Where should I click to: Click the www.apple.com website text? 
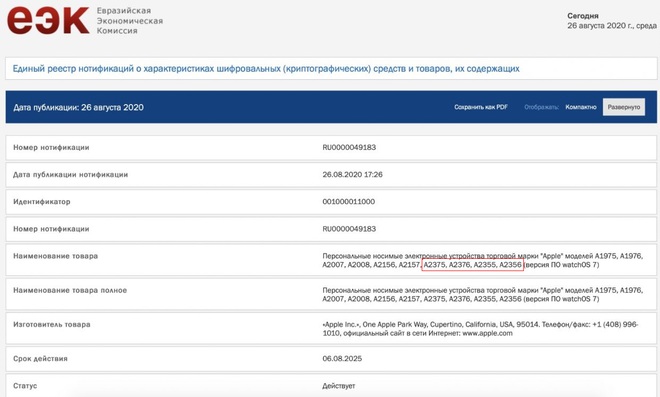click(x=487, y=333)
